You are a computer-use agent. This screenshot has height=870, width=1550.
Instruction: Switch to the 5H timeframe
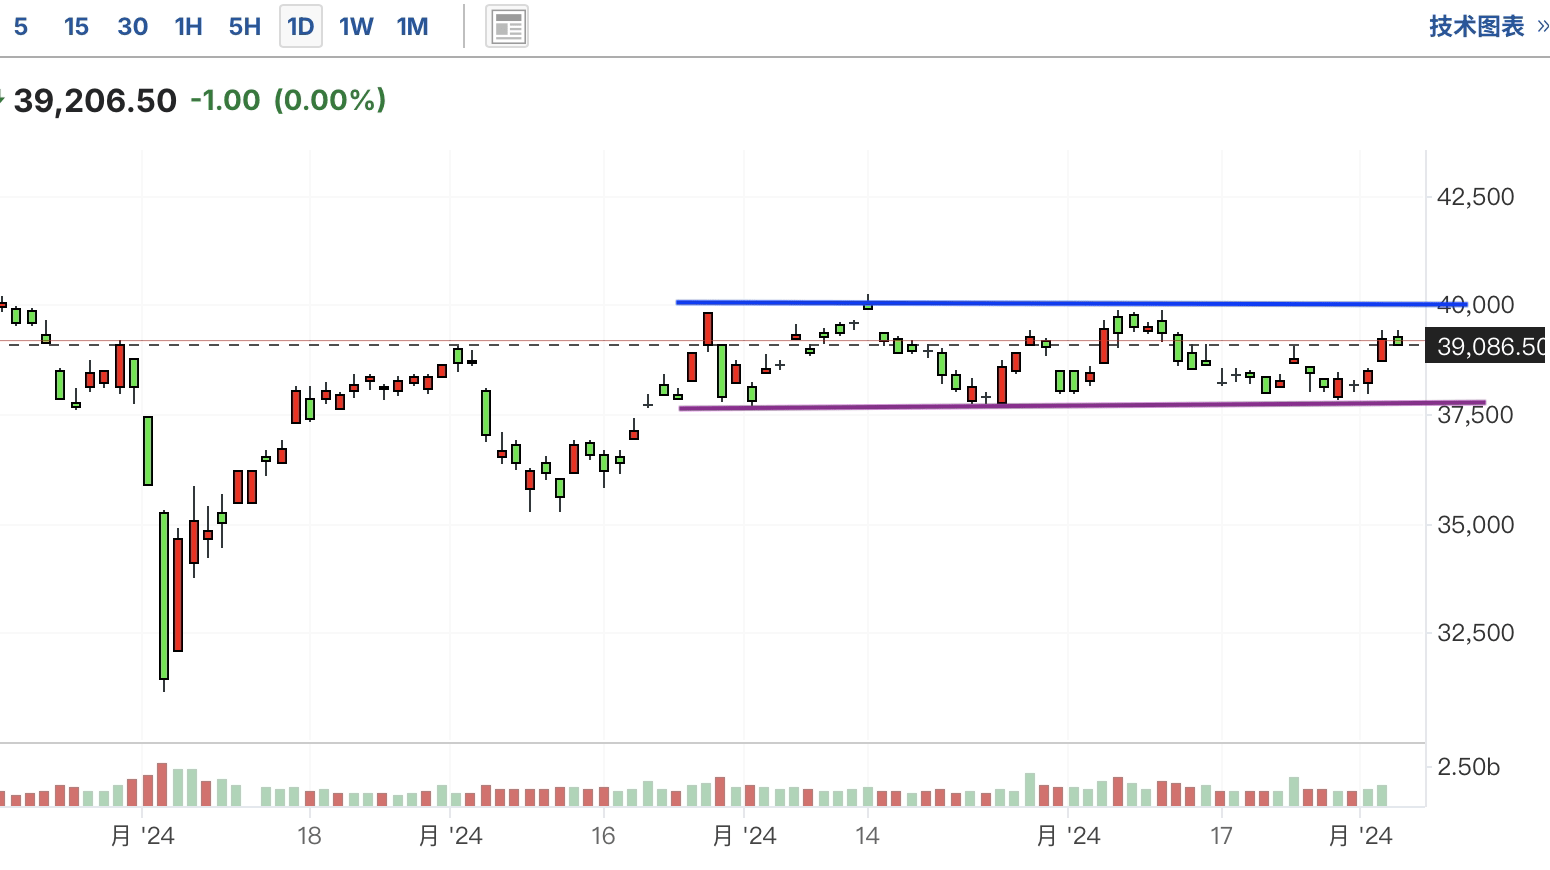244,27
